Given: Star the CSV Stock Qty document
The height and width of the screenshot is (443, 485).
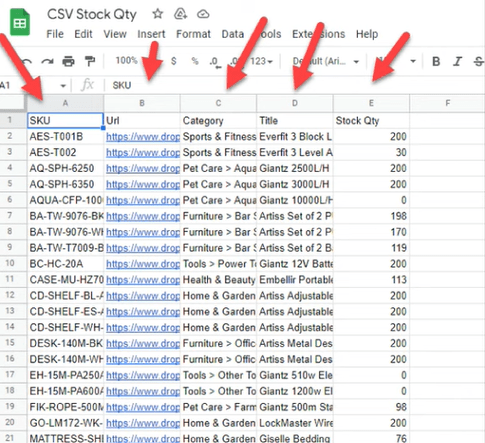Looking at the screenshot, I should (158, 14).
